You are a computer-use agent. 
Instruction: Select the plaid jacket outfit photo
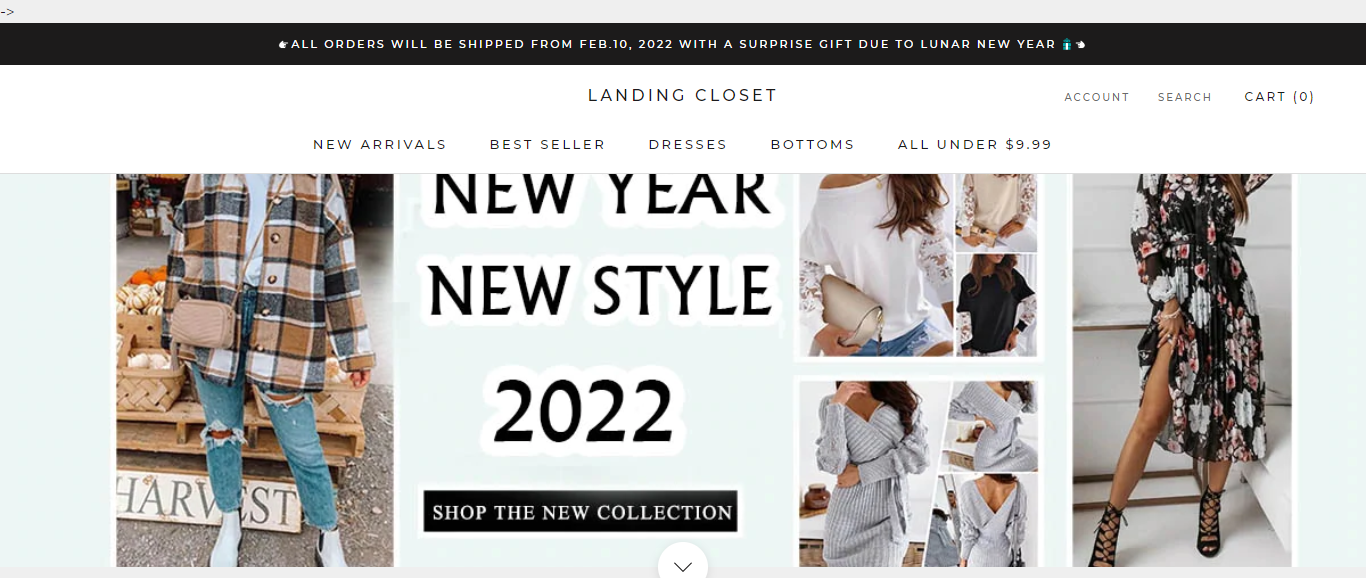pos(255,370)
